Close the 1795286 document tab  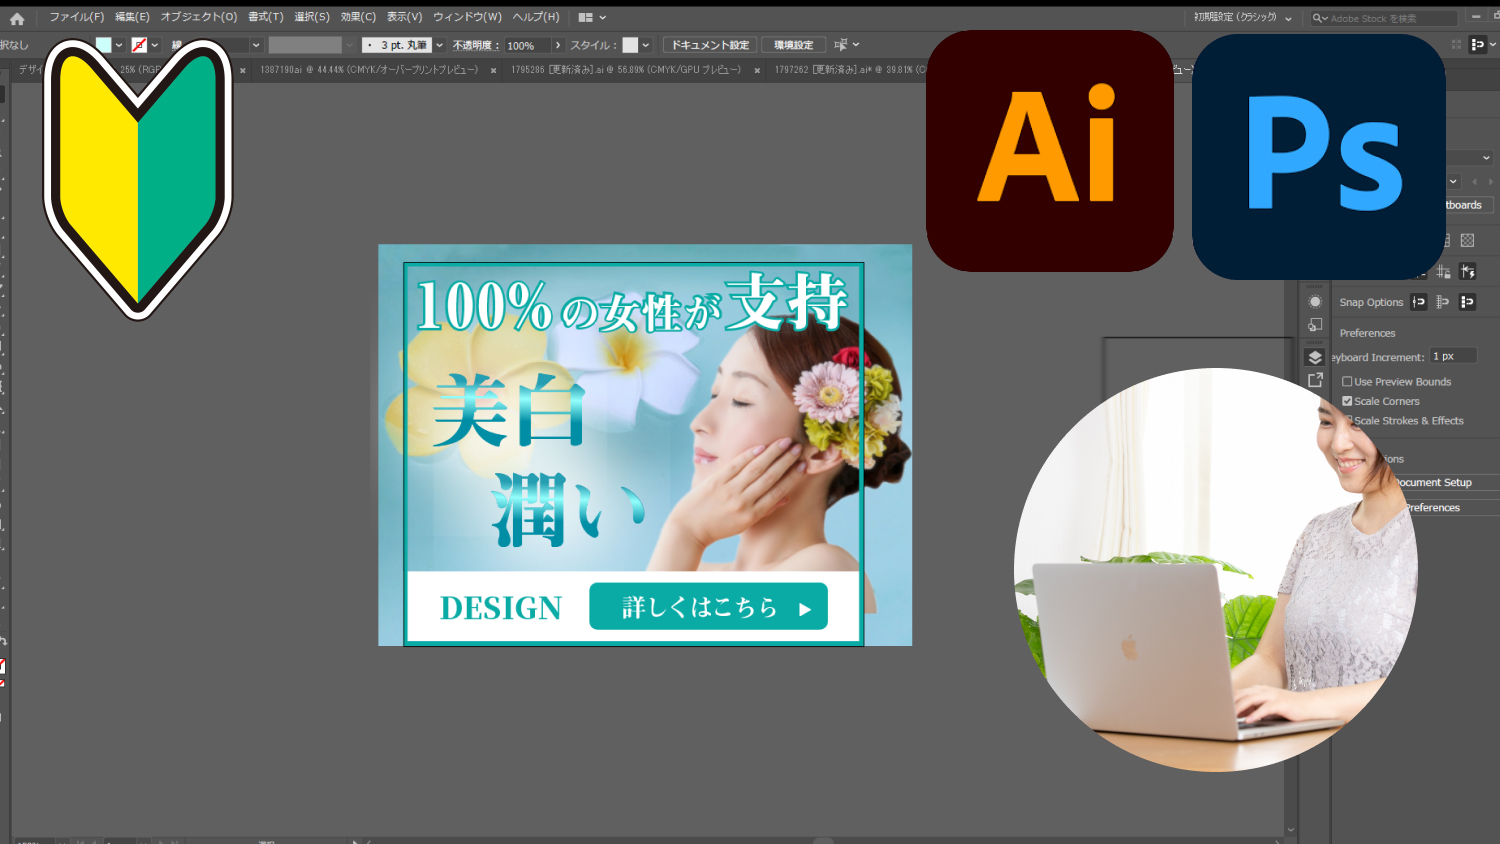pos(757,70)
